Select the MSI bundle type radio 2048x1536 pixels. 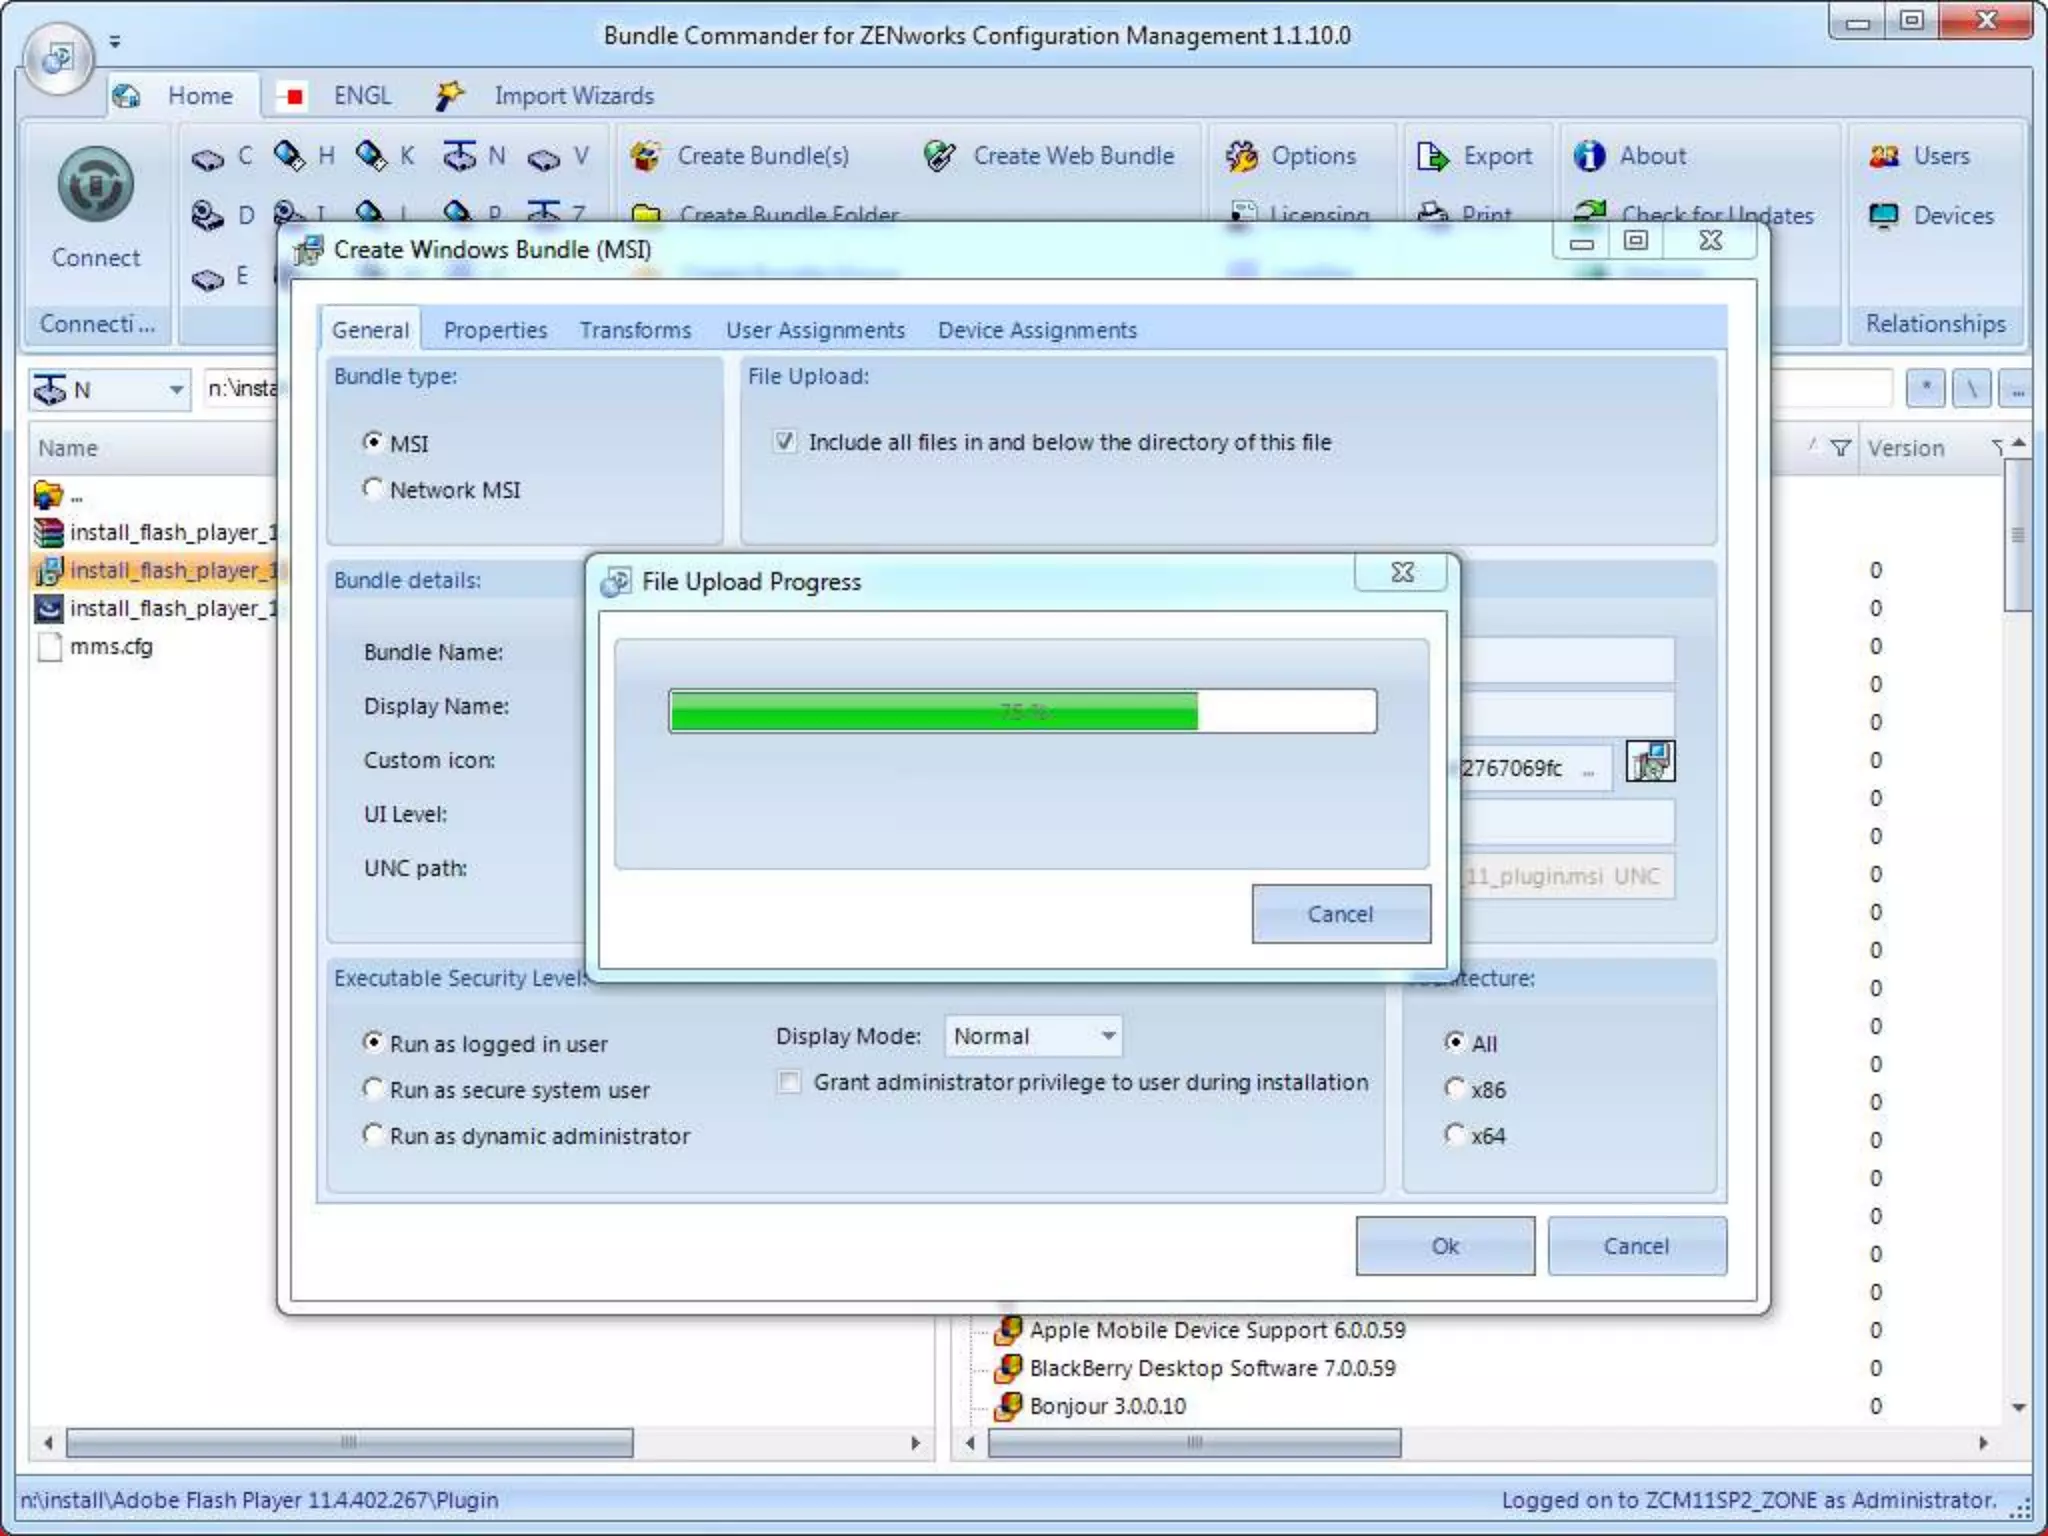pos(373,442)
